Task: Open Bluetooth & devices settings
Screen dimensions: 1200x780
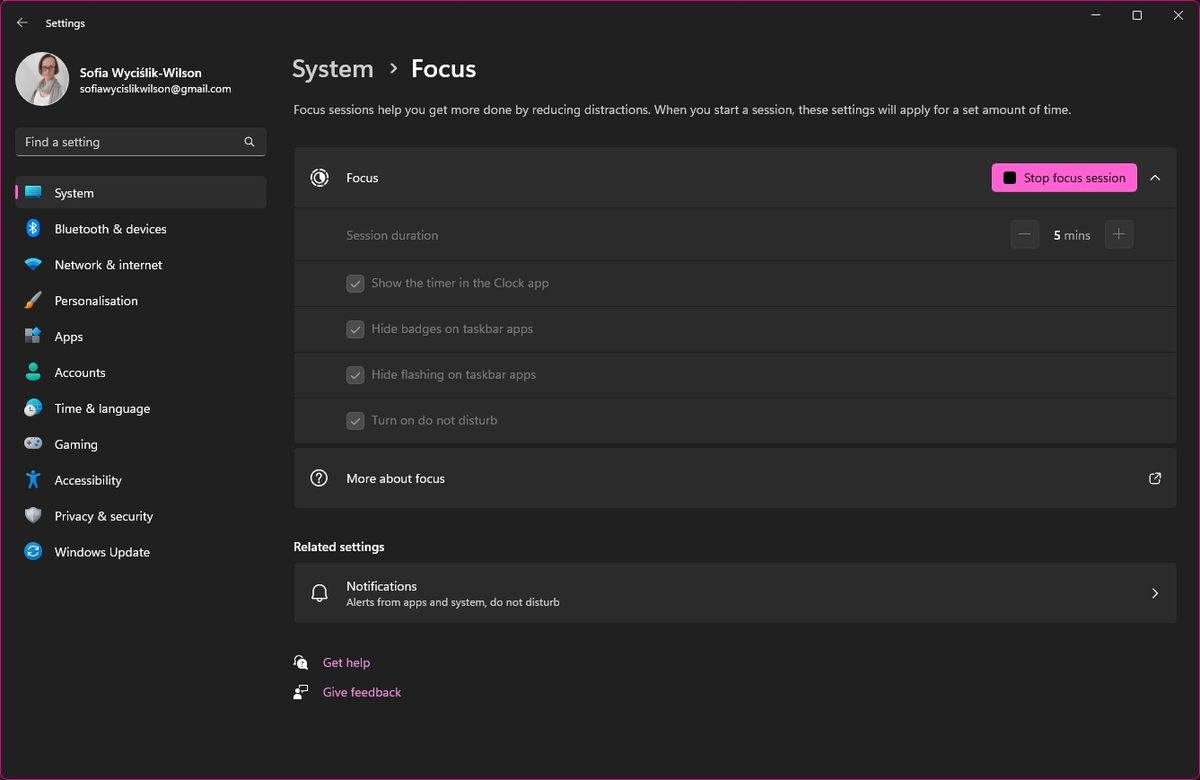Action: (x=110, y=229)
